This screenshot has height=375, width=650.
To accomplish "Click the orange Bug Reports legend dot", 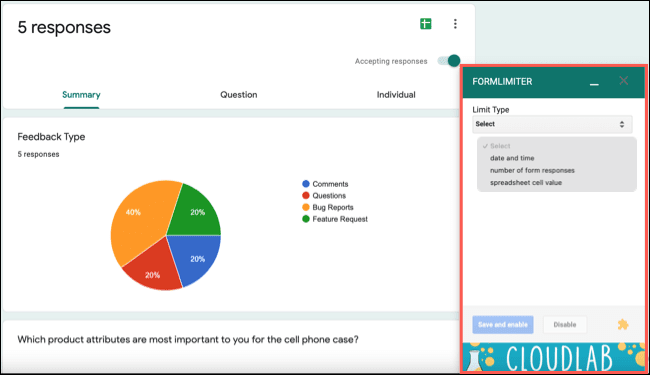I will 306,207.
